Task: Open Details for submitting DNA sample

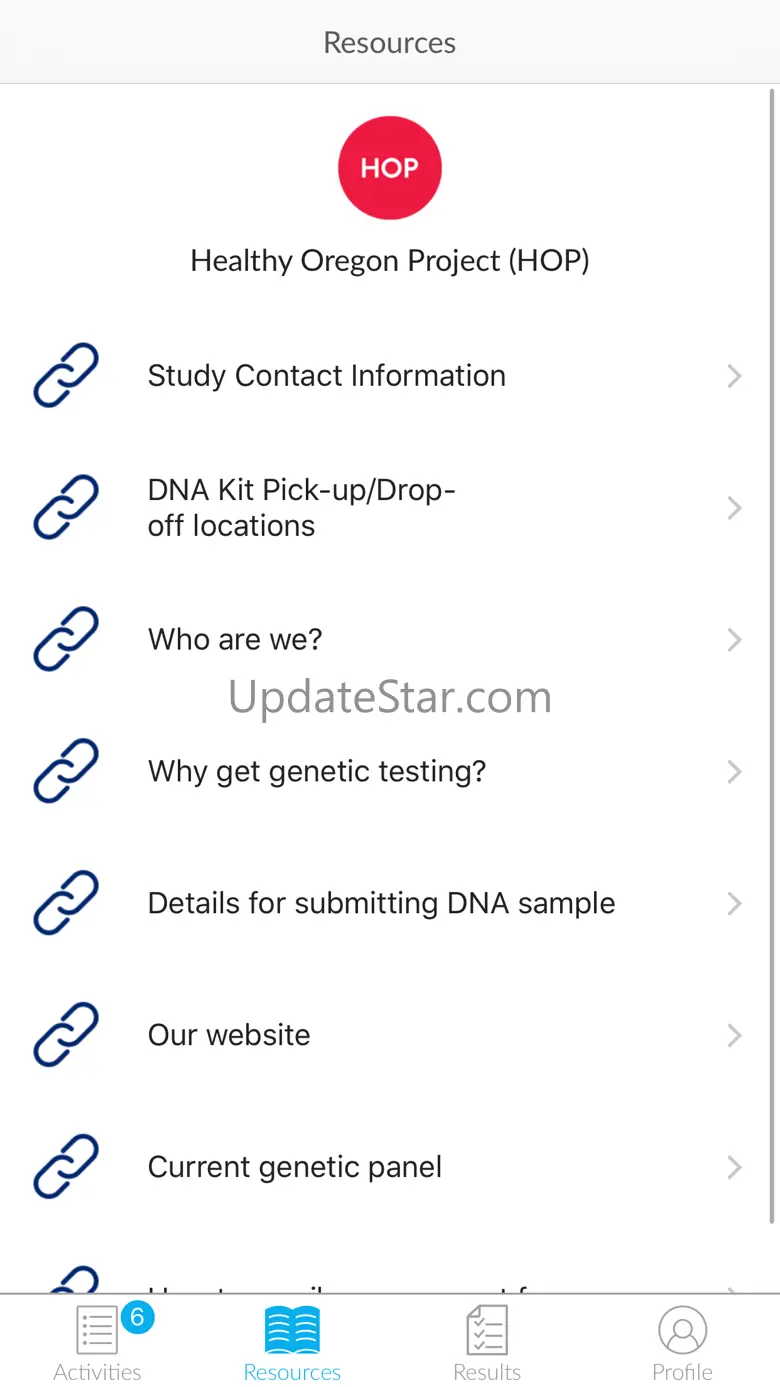Action: pyautogui.click(x=381, y=903)
